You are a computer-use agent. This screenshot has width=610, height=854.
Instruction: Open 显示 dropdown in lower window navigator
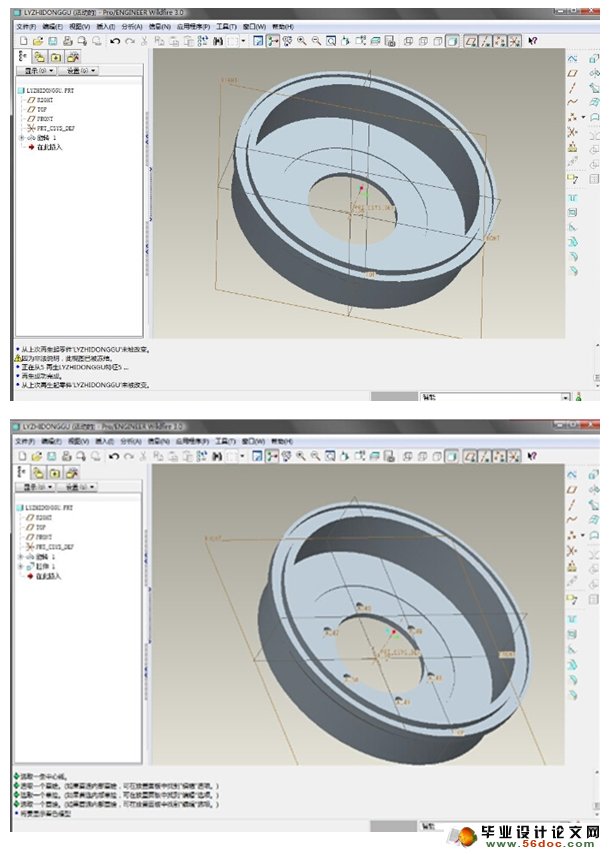35,487
